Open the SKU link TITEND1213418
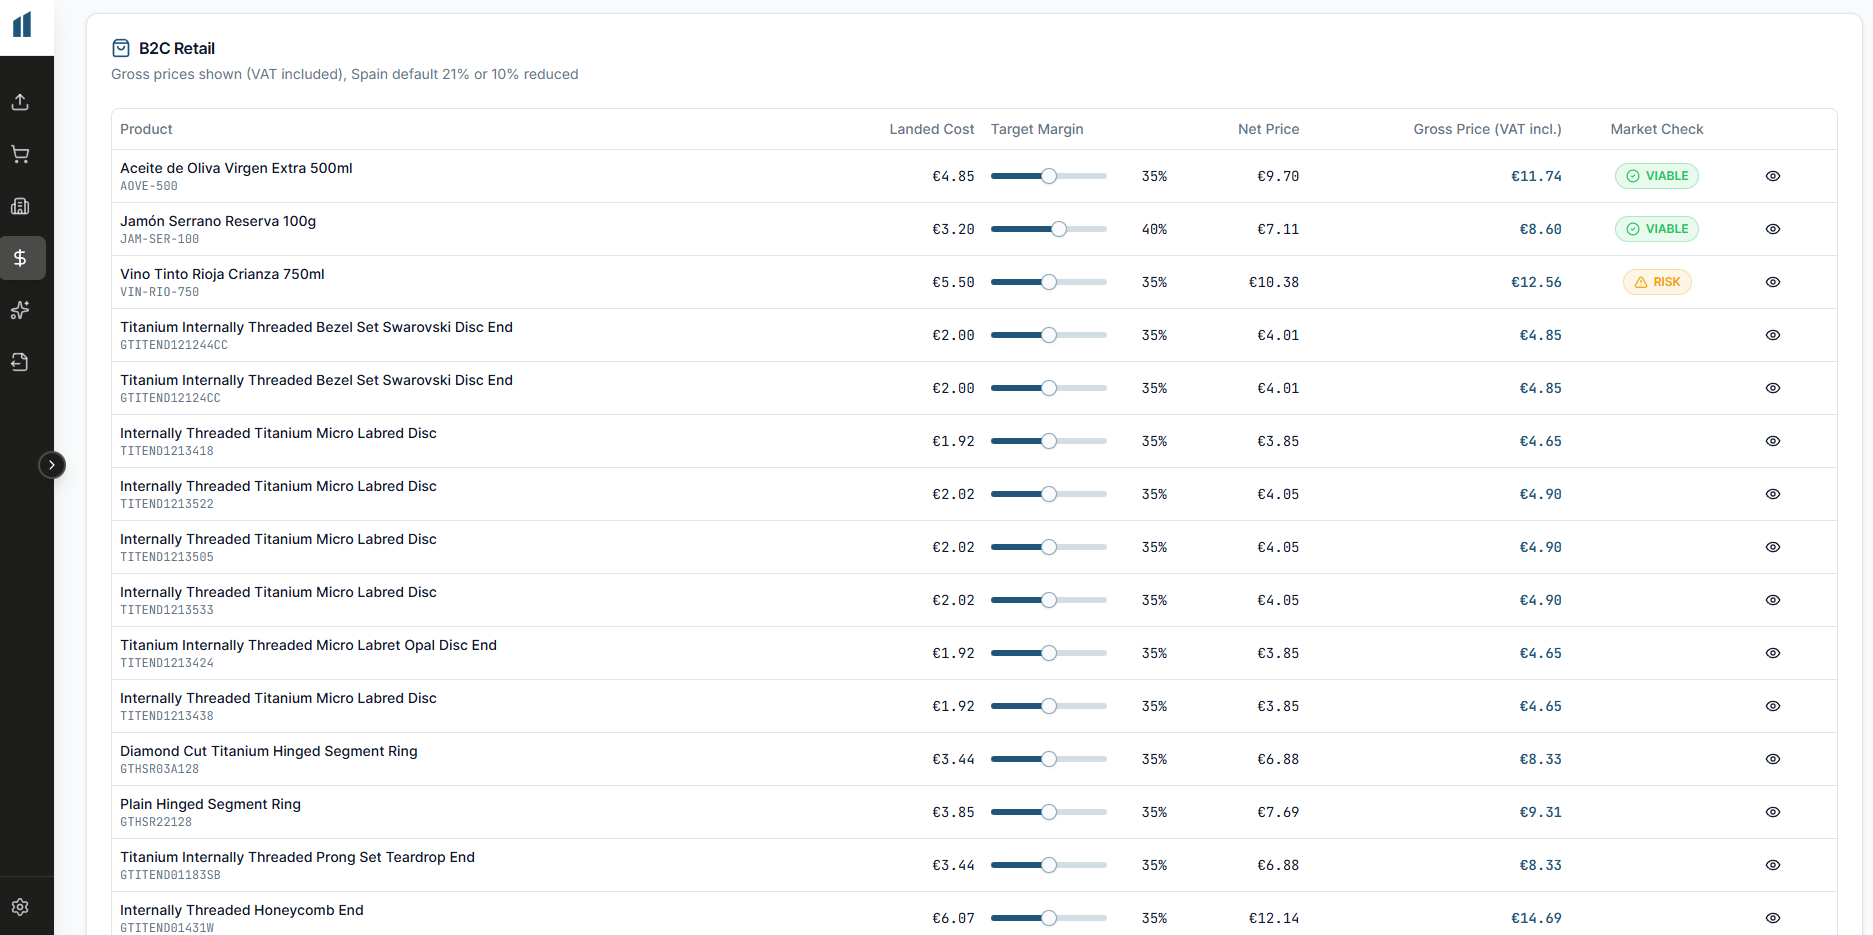The height and width of the screenshot is (935, 1873). (166, 451)
